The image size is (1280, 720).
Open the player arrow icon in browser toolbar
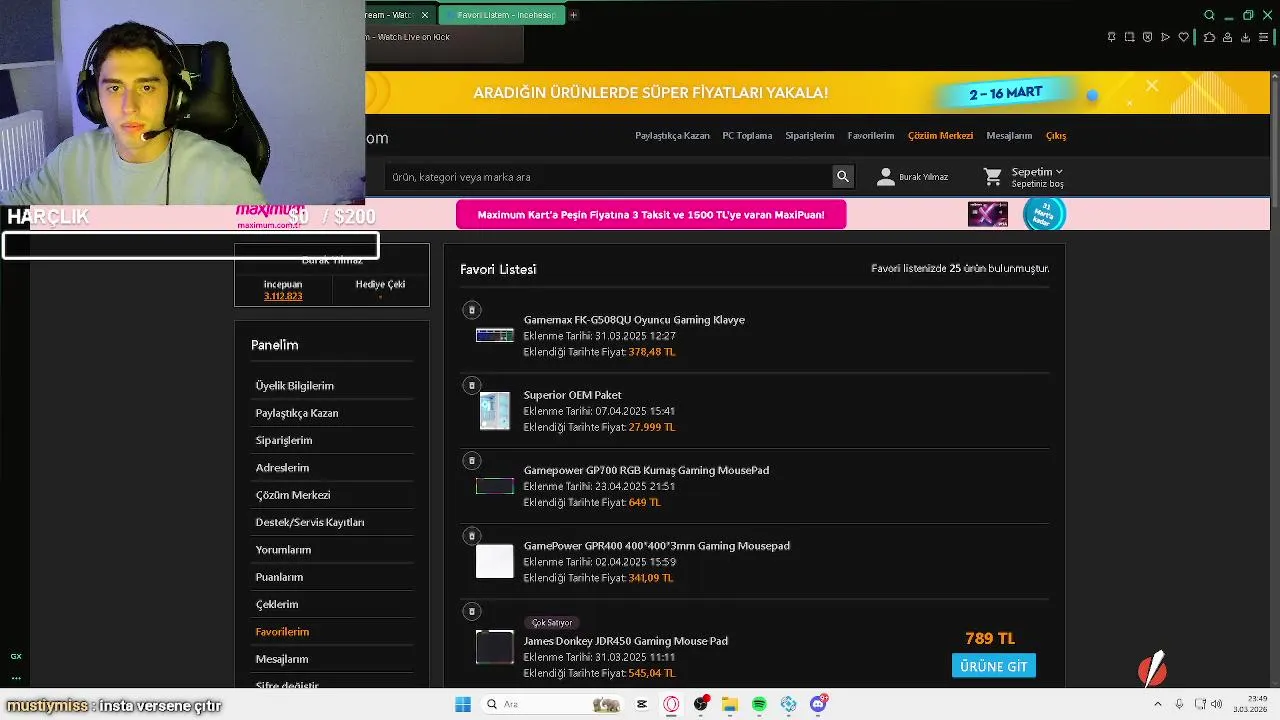pos(1165,37)
